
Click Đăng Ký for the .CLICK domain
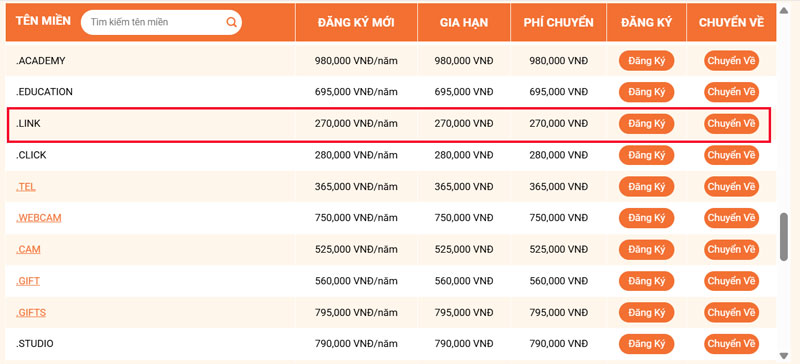coord(646,155)
